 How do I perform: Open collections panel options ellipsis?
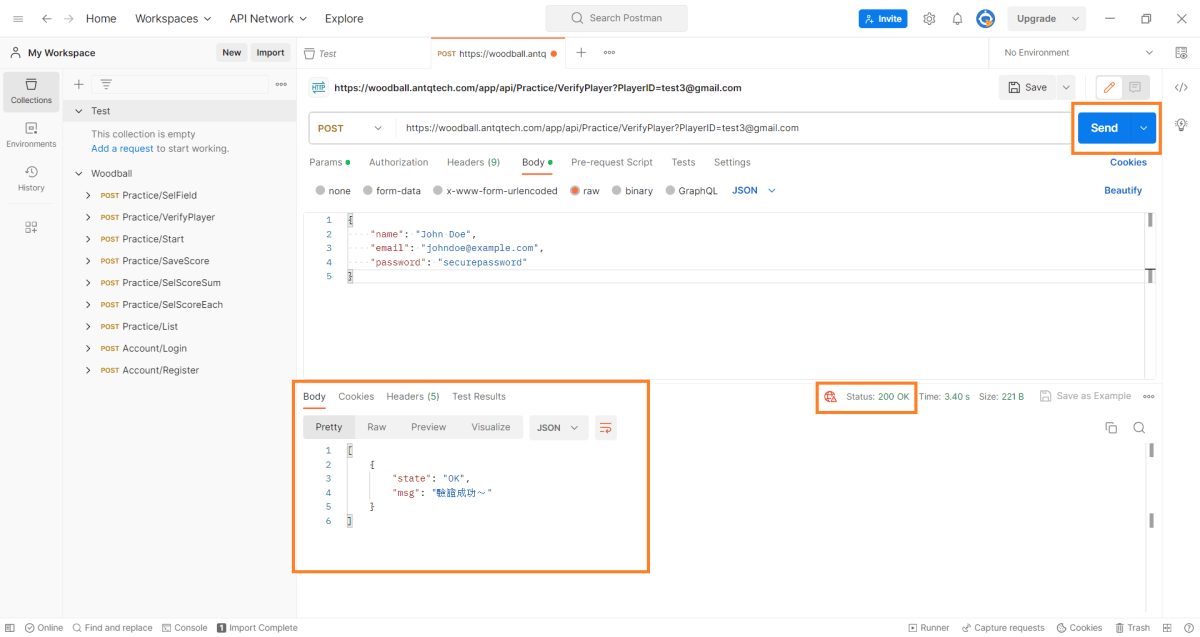point(281,84)
